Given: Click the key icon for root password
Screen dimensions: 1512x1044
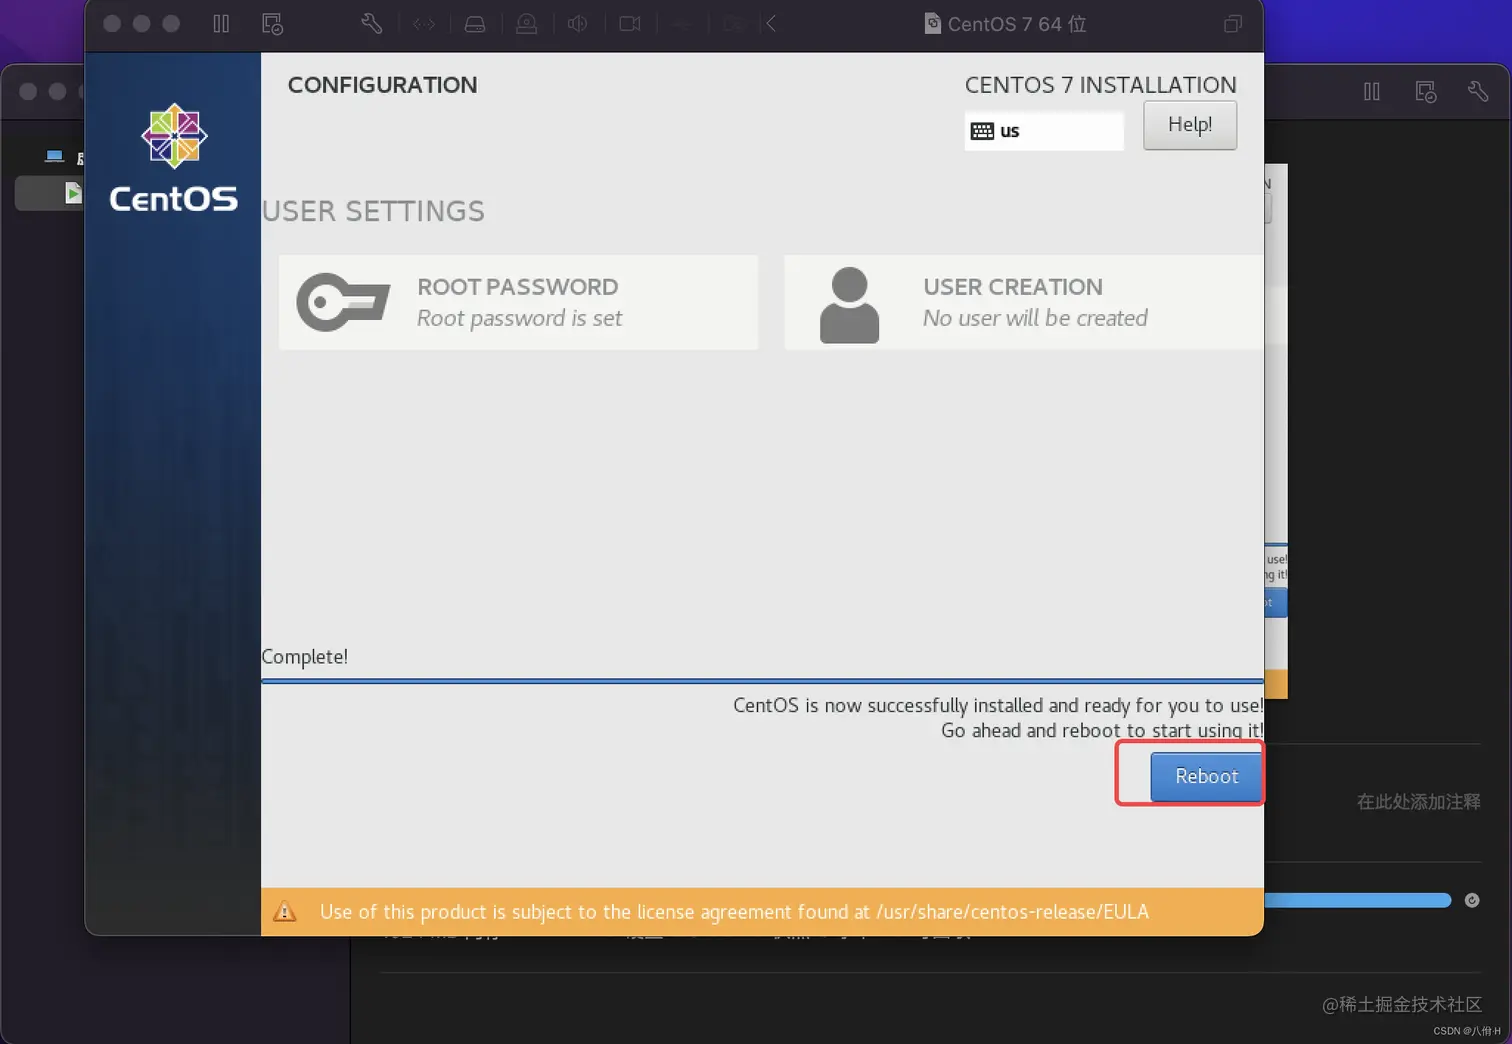Looking at the screenshot, I should (x=343, y=302).
